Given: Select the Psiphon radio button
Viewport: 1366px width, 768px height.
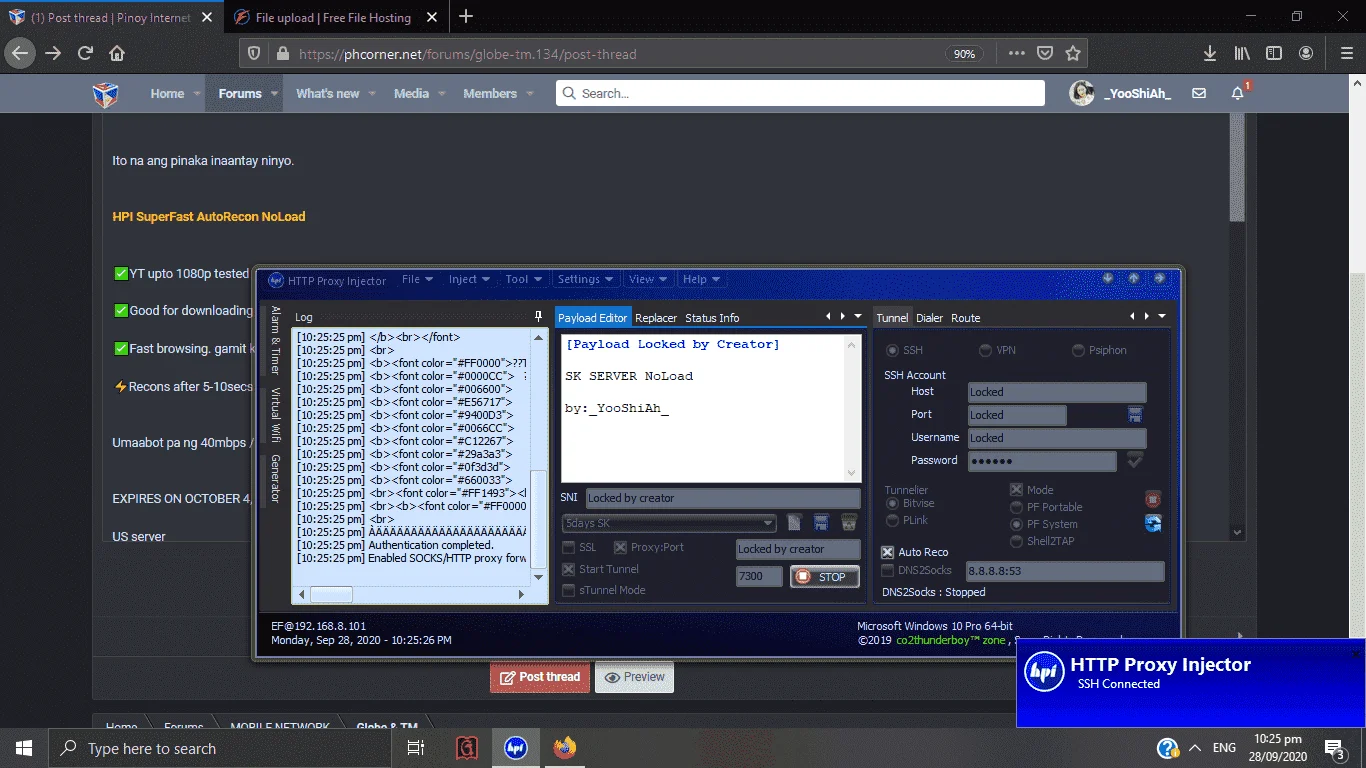Looking at the screenshot, I should [1078, 351].
